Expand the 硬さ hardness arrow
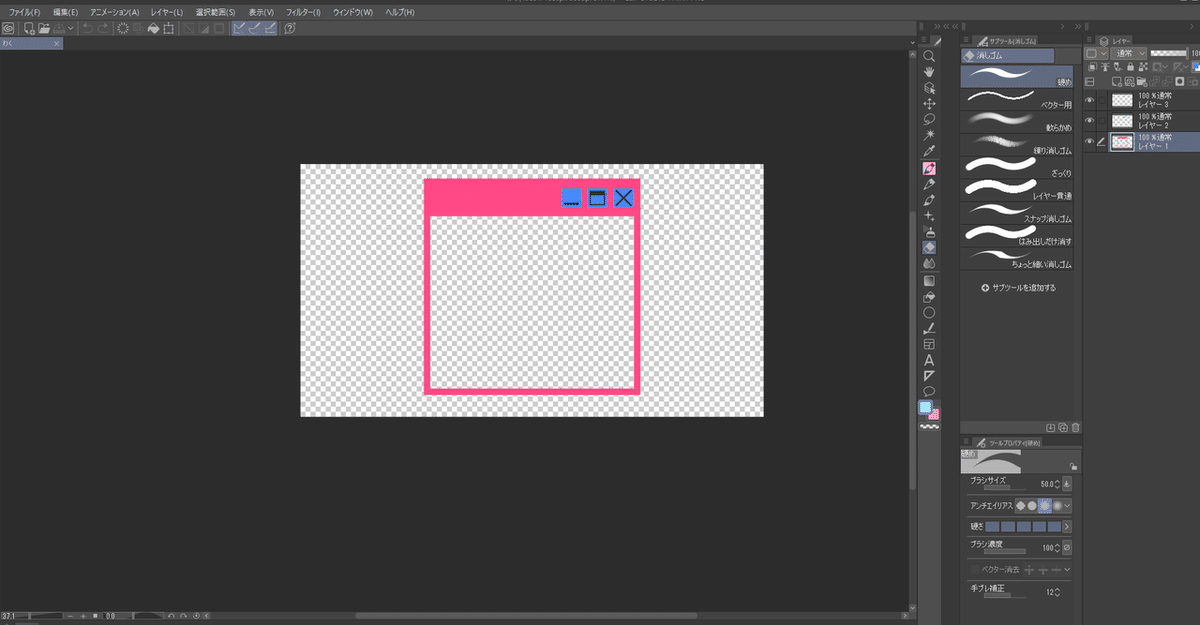The image size is (1200, 625). click(1067, 526)
